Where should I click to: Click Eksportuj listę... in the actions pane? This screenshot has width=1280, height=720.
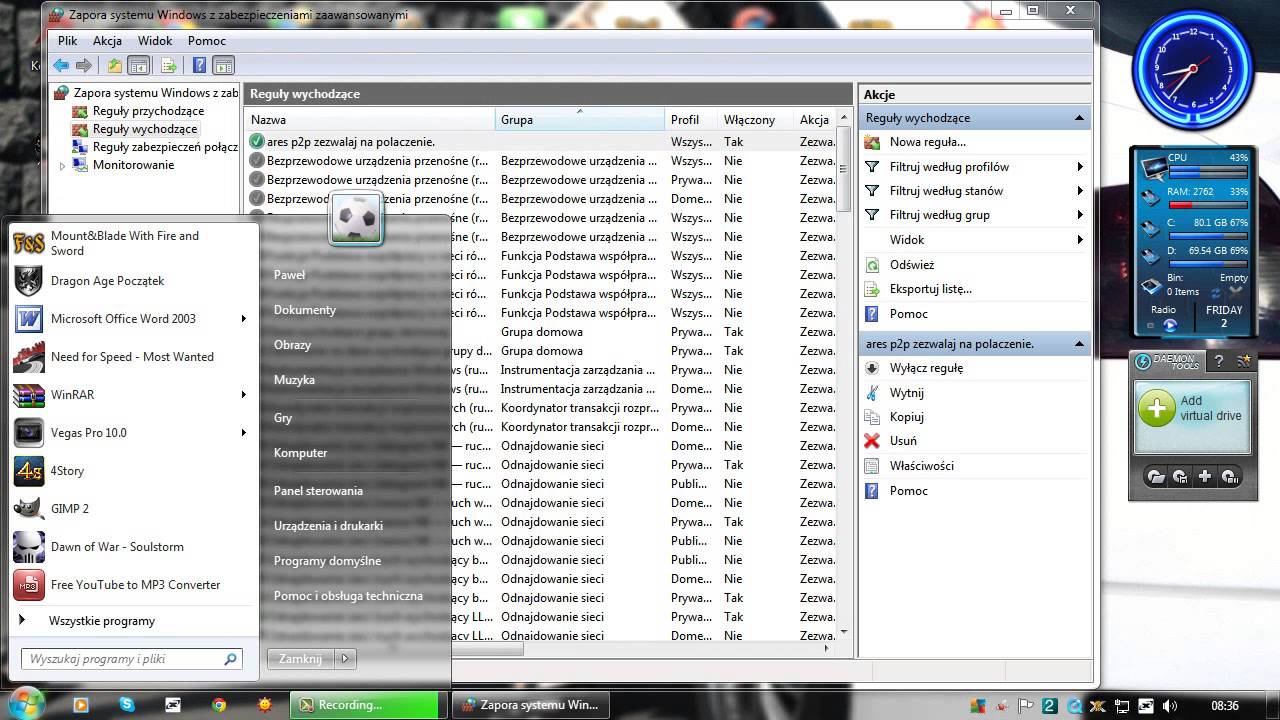(930, 289)
